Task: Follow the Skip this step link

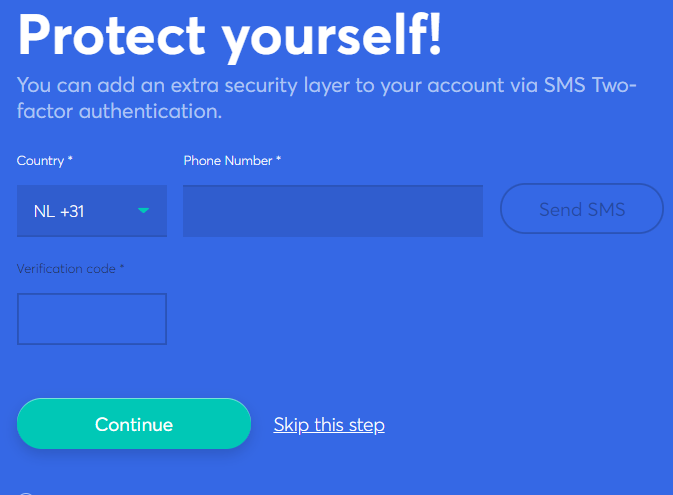Action: coord(329,425)
